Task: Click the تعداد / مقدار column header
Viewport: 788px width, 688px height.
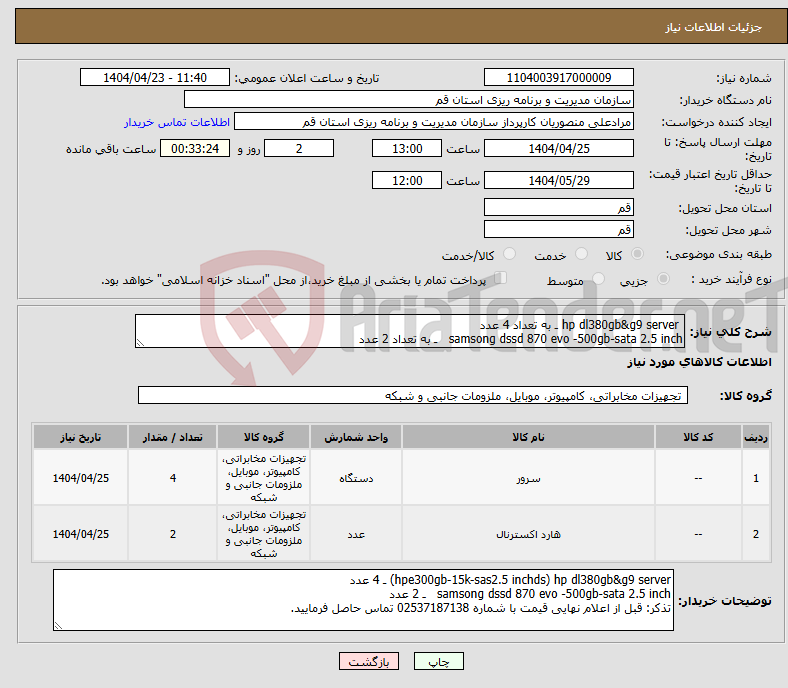Action: click(x=172, y=437)
